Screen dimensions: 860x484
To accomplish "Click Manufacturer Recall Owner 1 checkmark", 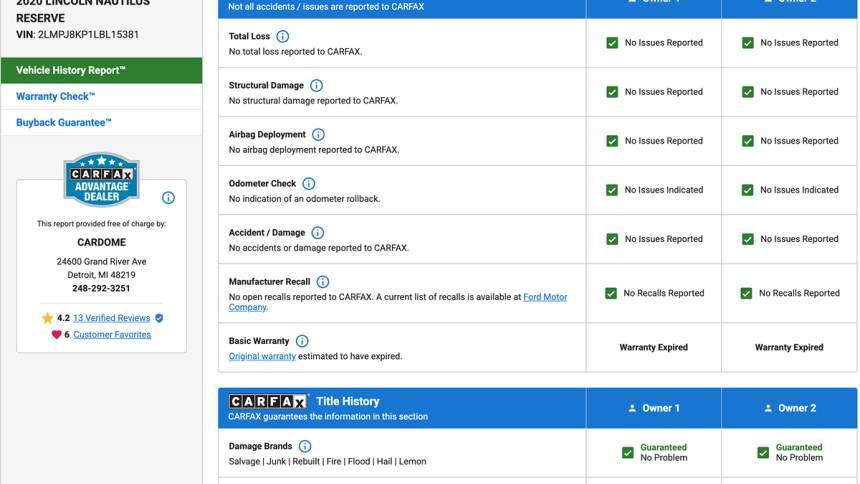I will tap(610, 293).
